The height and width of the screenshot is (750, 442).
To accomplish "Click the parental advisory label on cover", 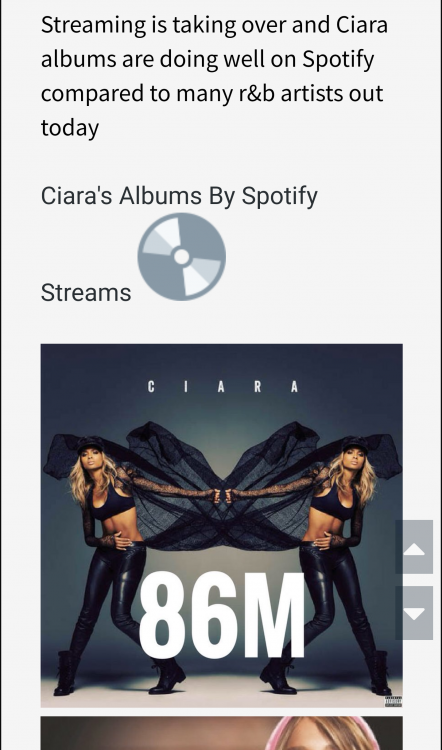I will tap(393, 701).
